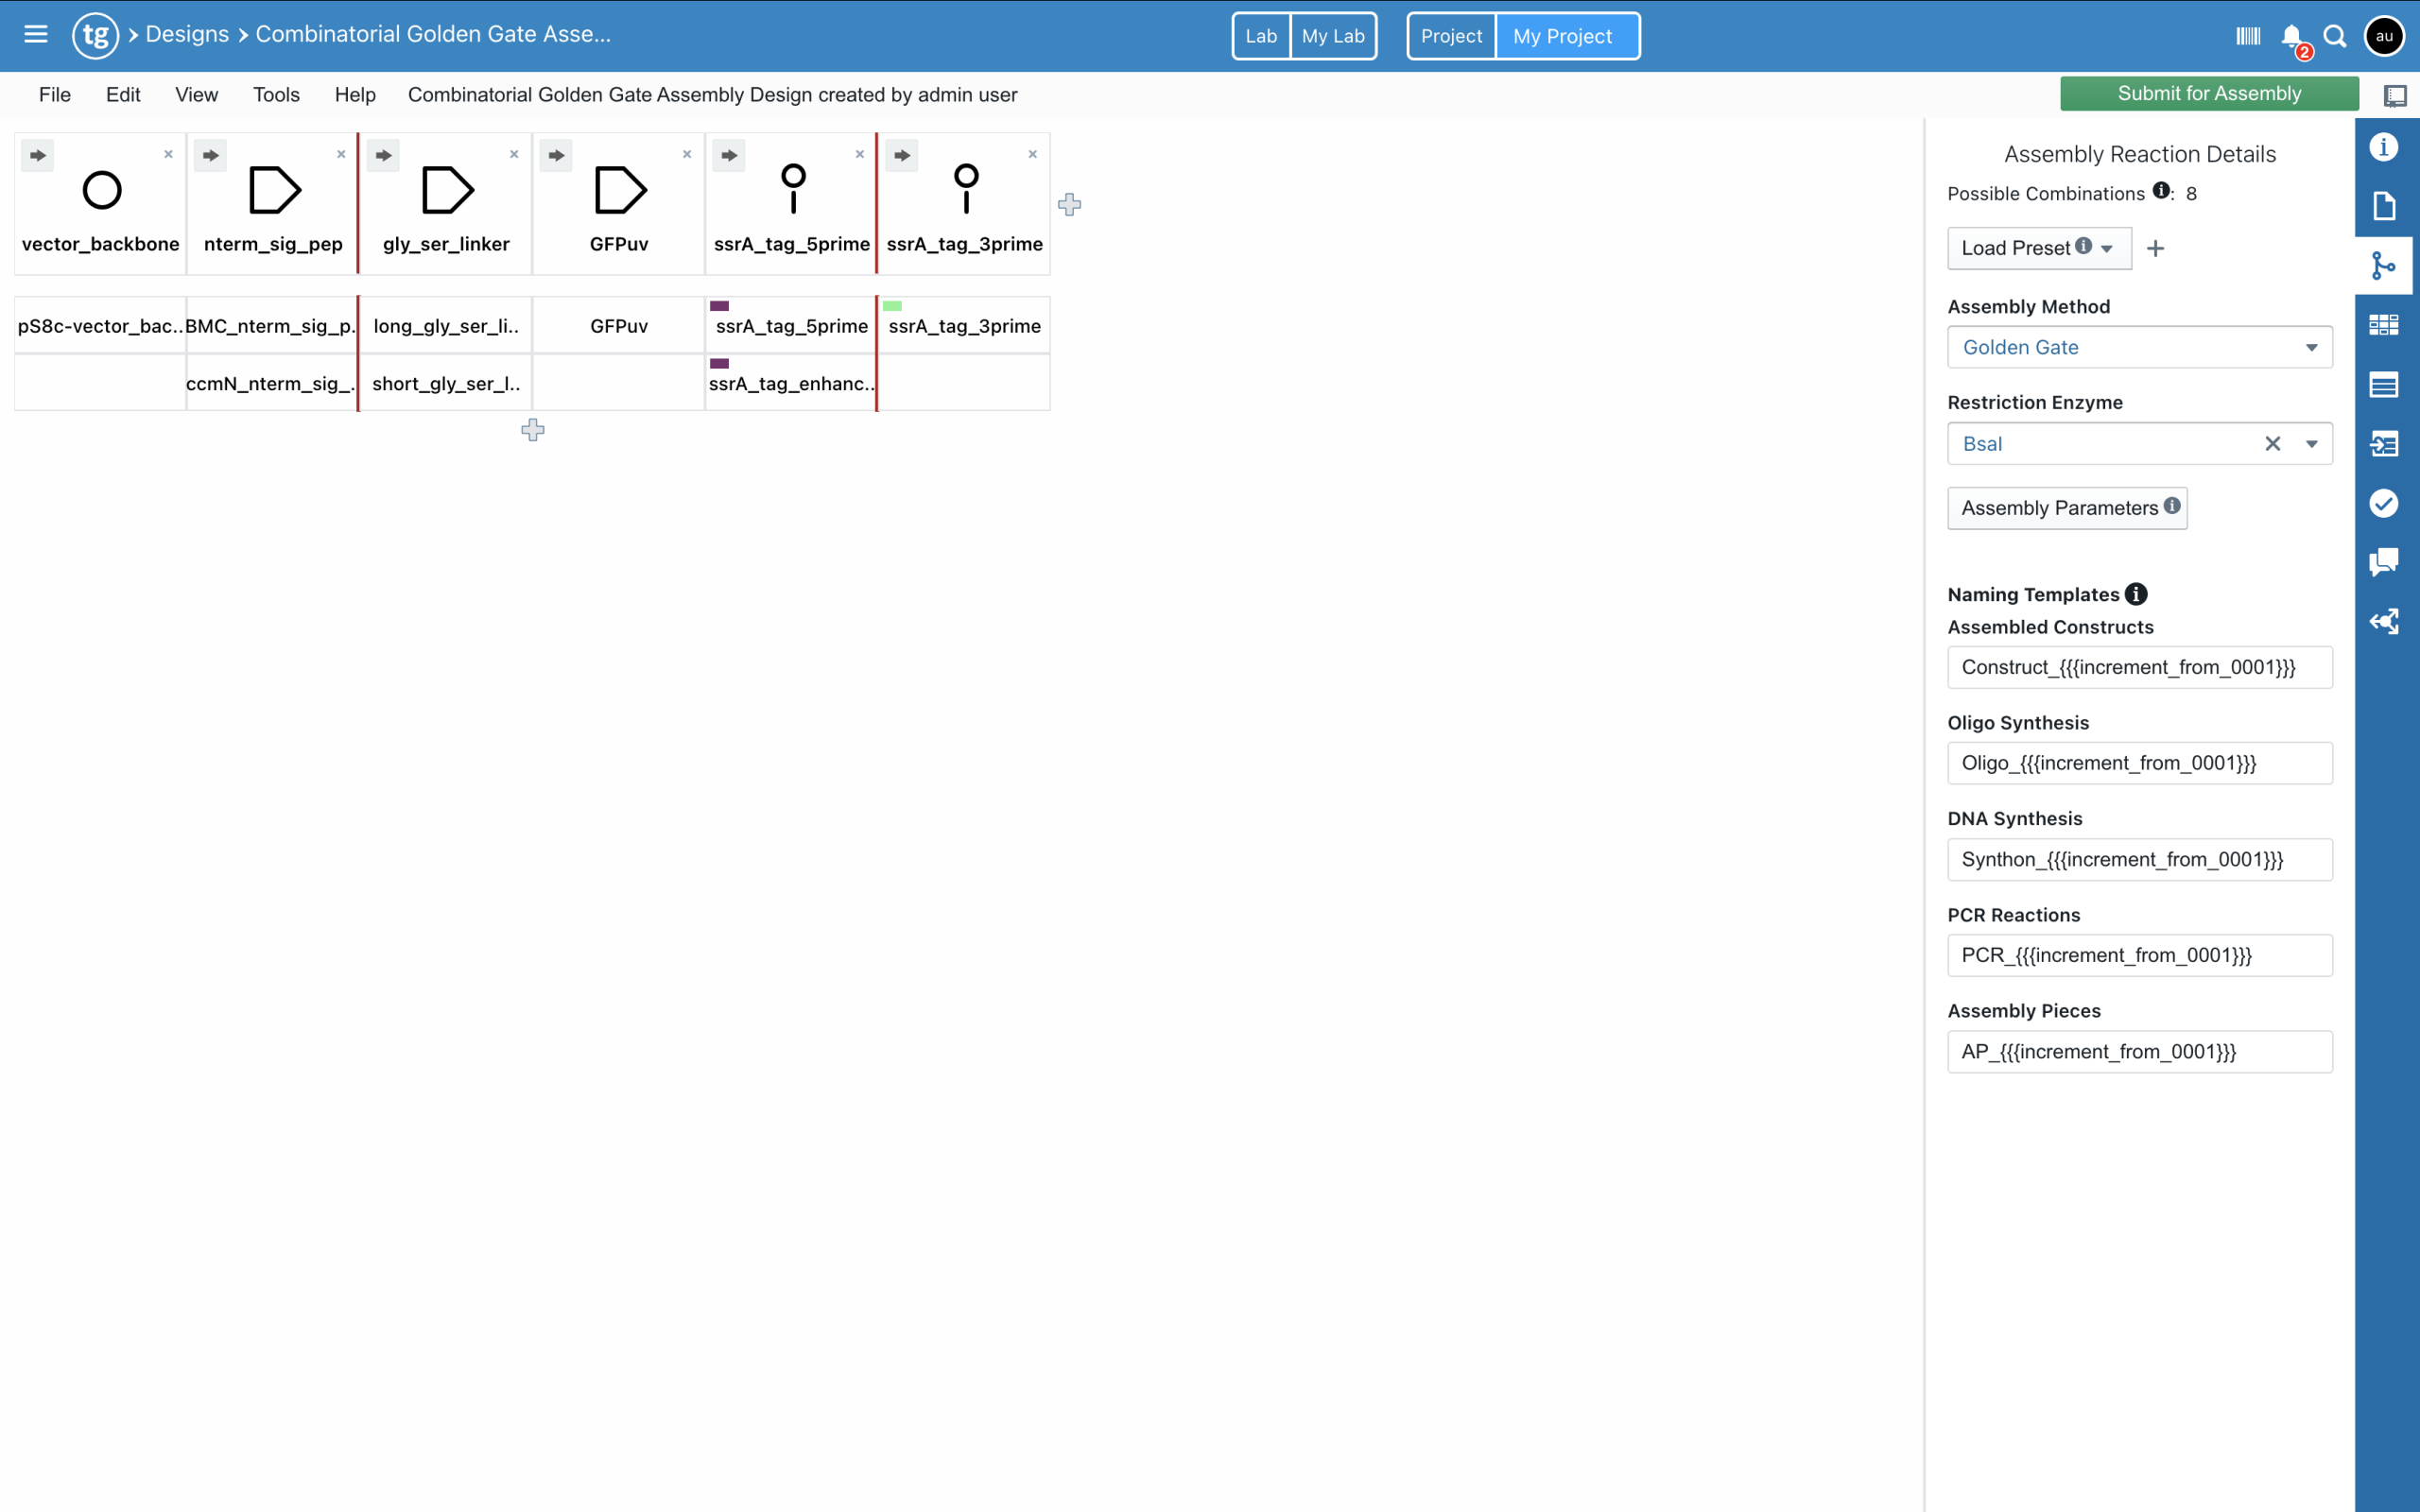Click the barcode scanner icon in header

[2247, 35]
